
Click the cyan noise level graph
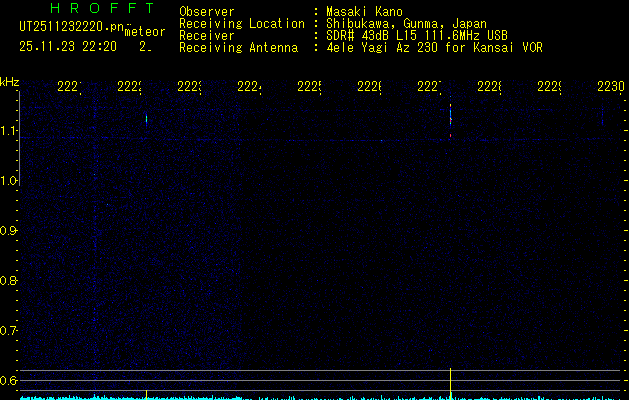321,398
